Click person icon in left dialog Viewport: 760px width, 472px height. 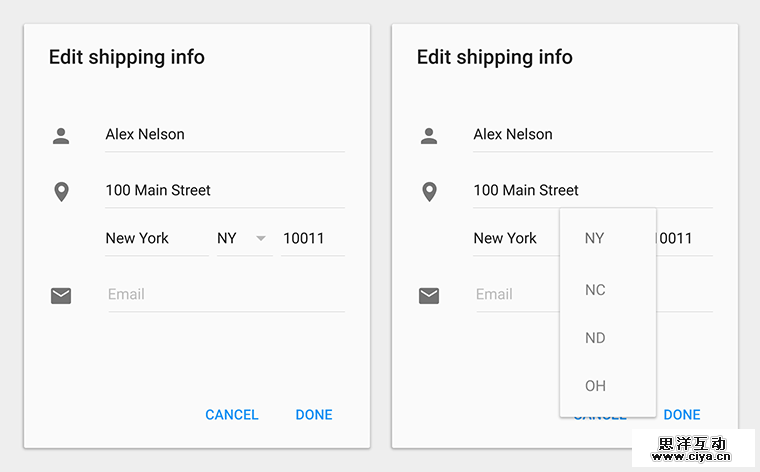[61, 135]
